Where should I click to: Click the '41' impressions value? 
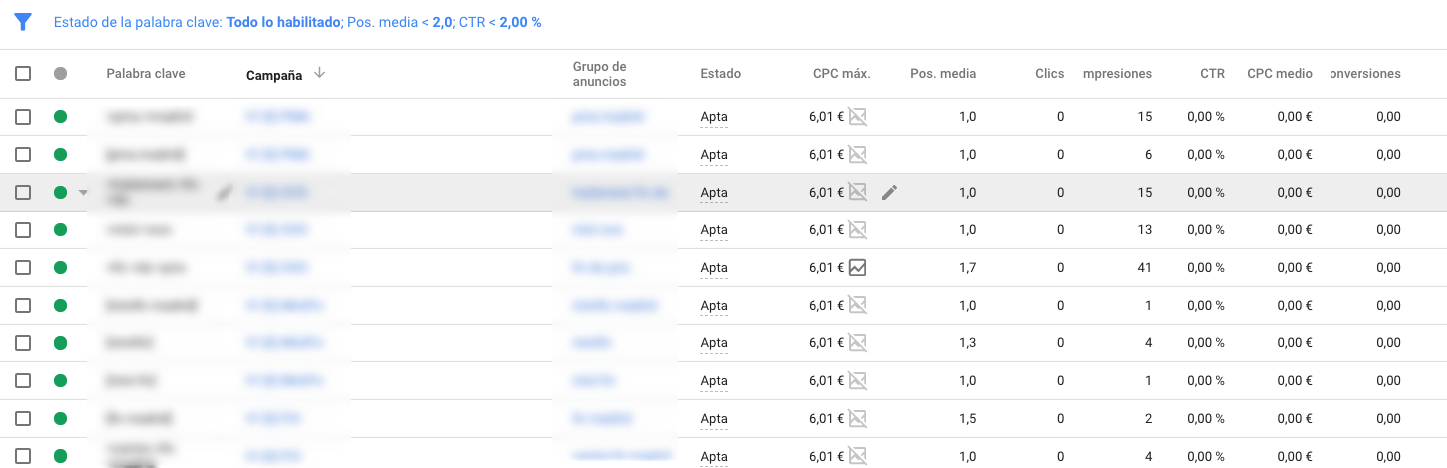(x=1145, y=268)
